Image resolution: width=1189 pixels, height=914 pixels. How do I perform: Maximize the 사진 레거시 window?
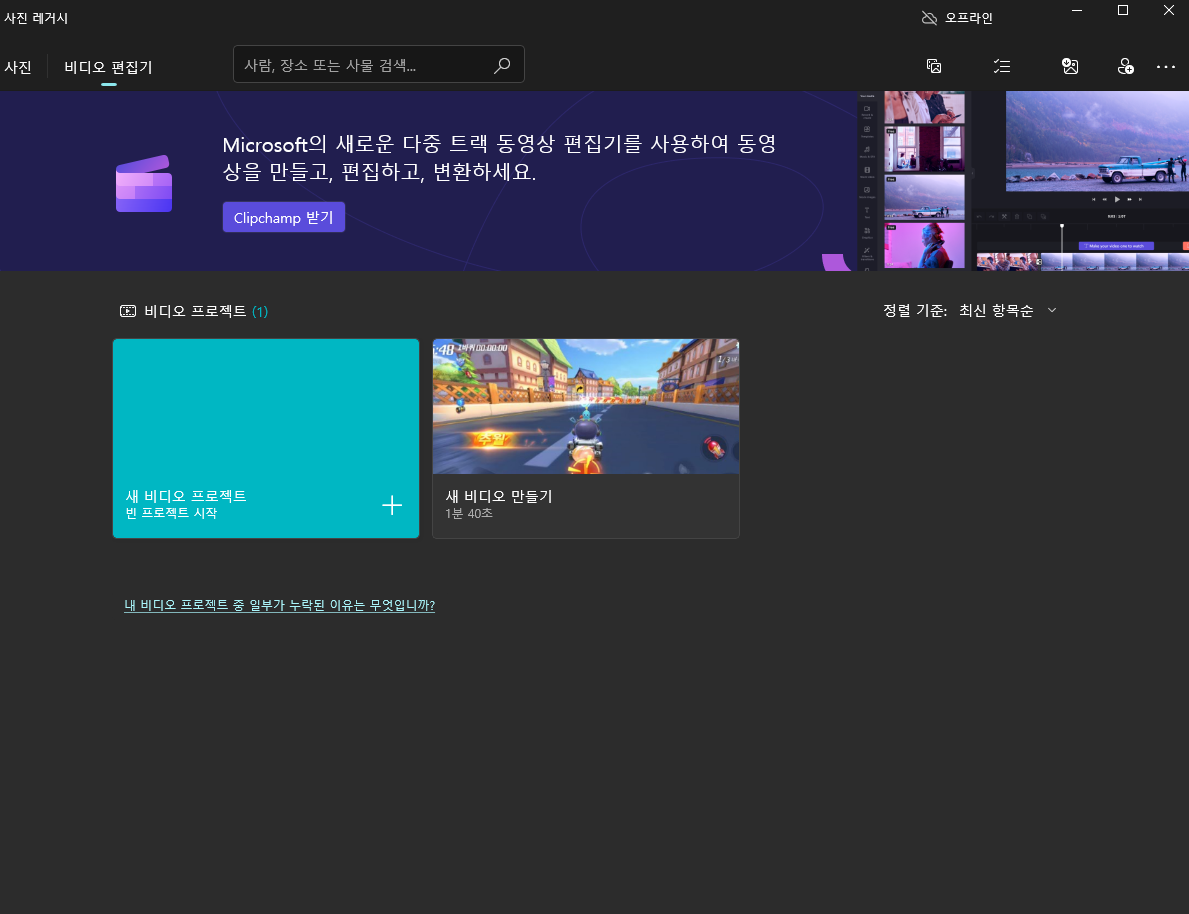click(1123, 11)
